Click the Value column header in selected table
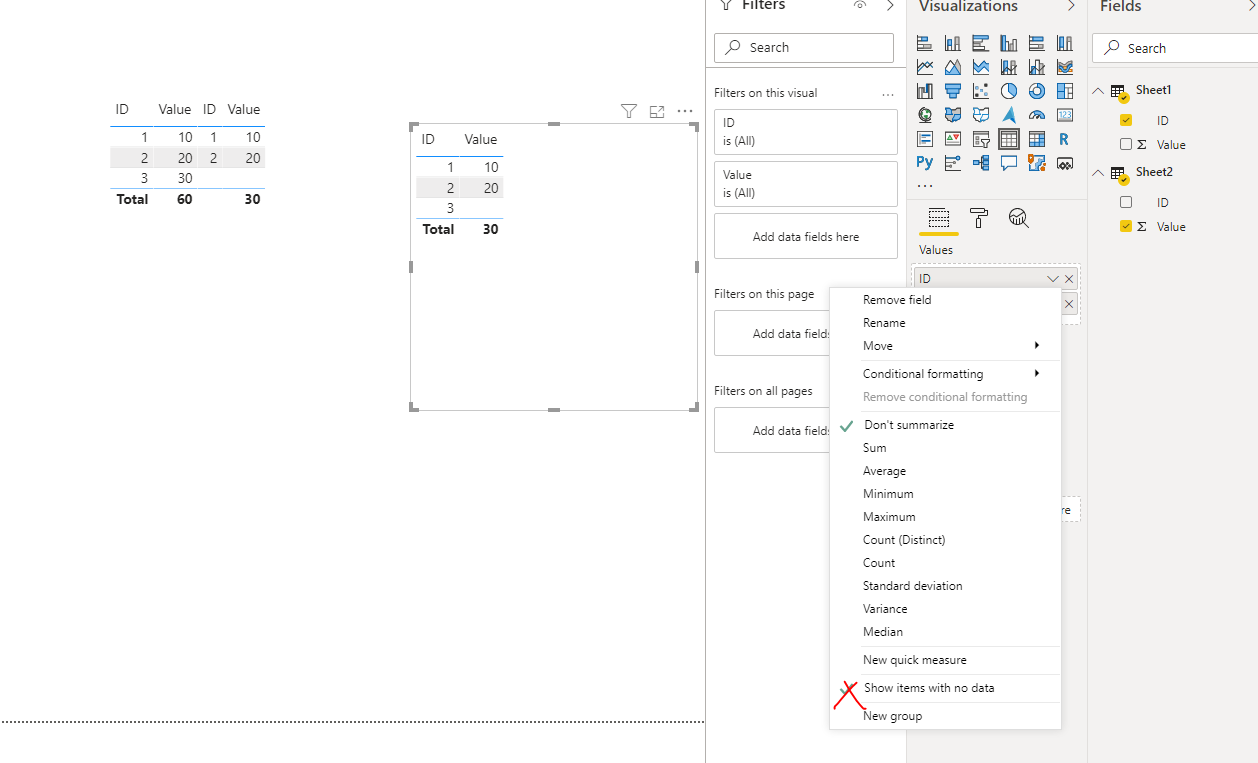1258x763 pixels. tap(481, 139)
